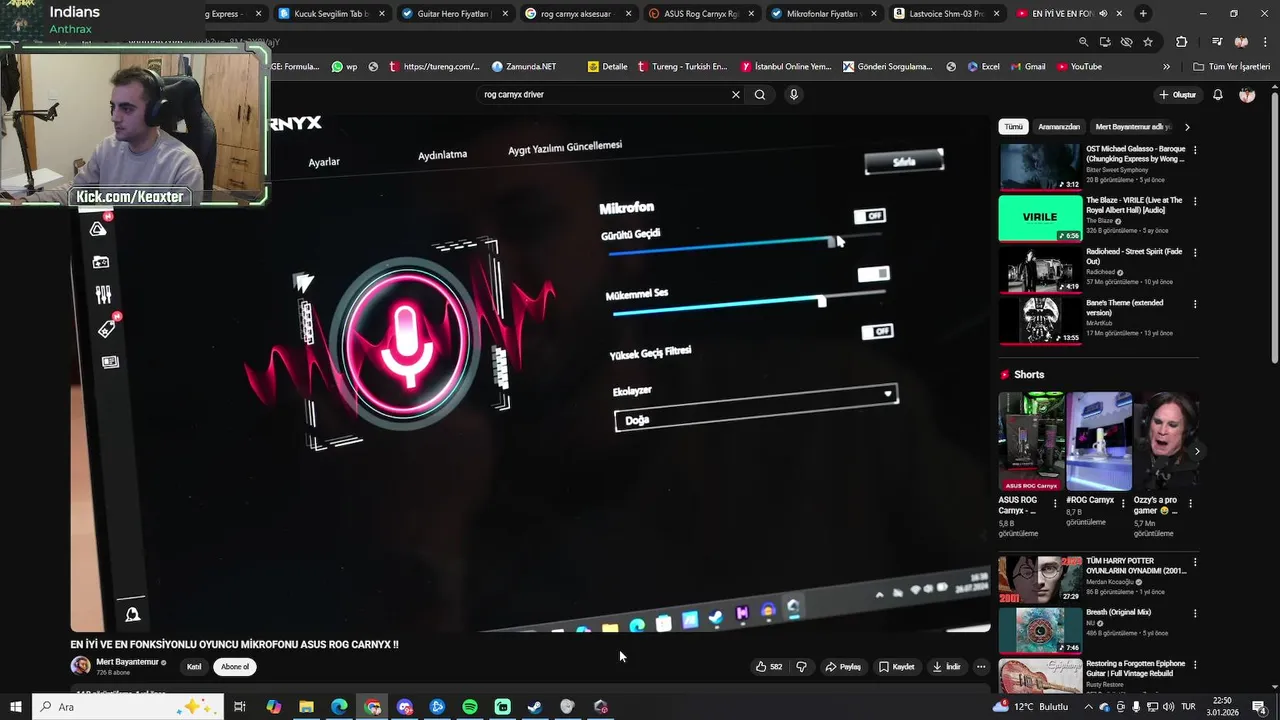Viewport: 1280px width, 720px height.
Task: Start voice search microphone in YouTube
Action: tap(794, 95)
